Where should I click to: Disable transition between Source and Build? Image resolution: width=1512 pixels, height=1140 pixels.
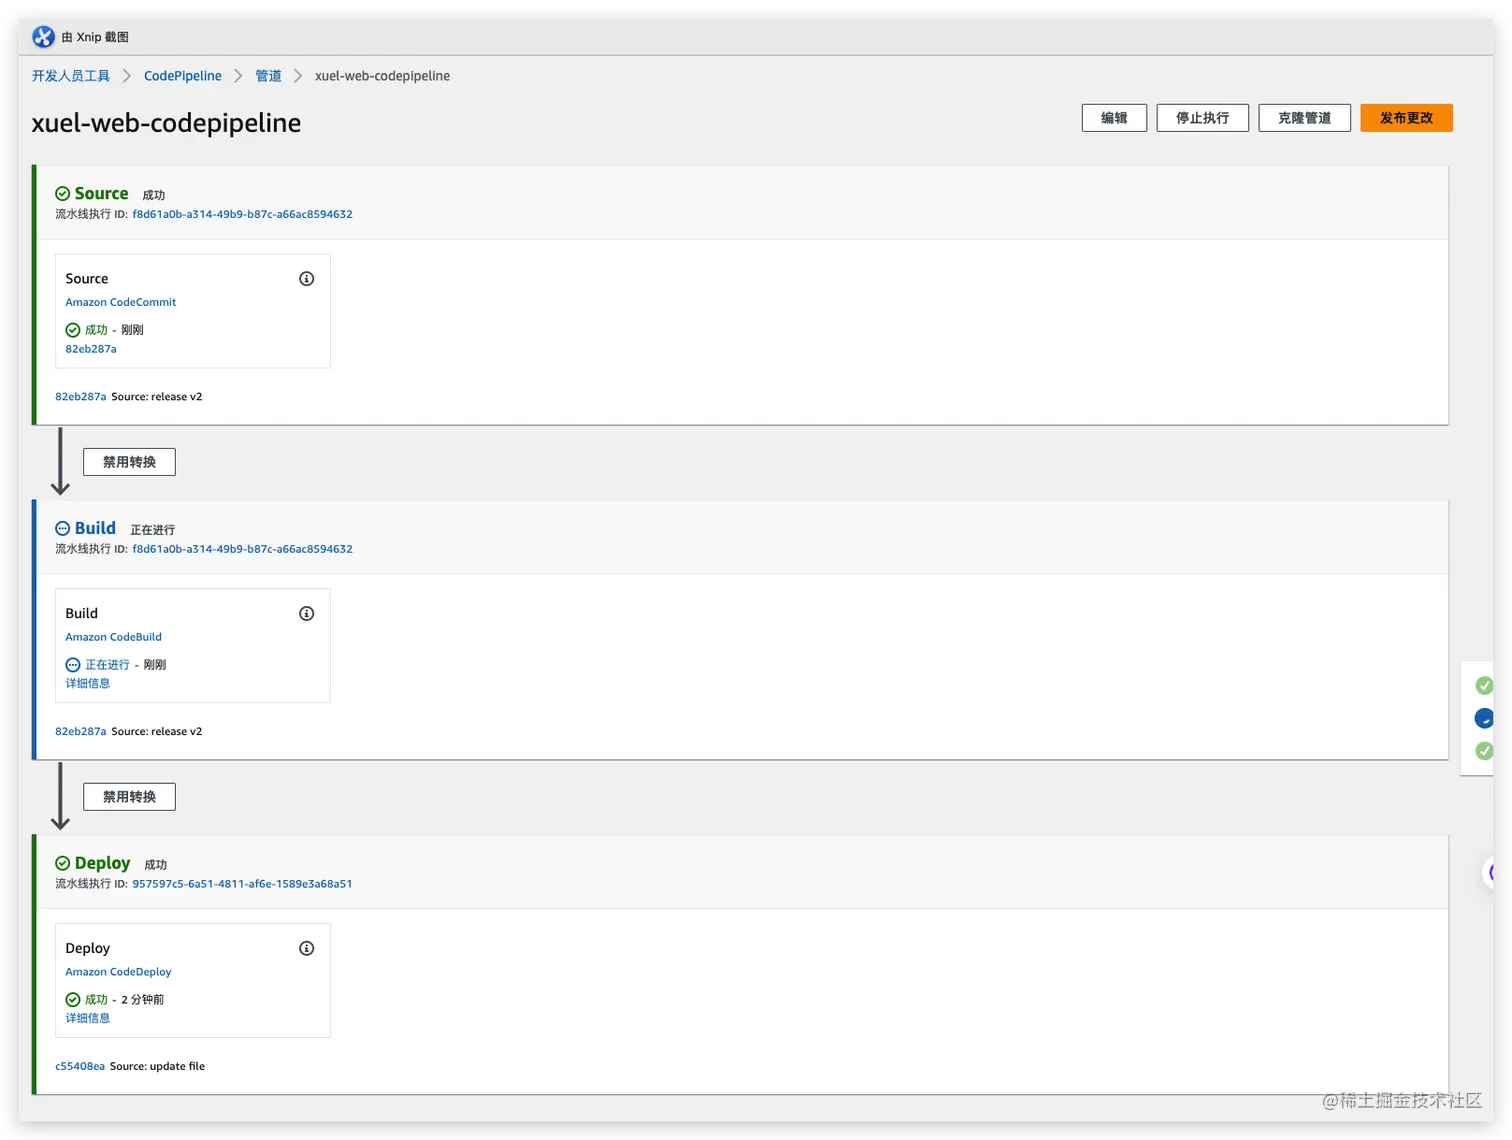click(129, 462)
